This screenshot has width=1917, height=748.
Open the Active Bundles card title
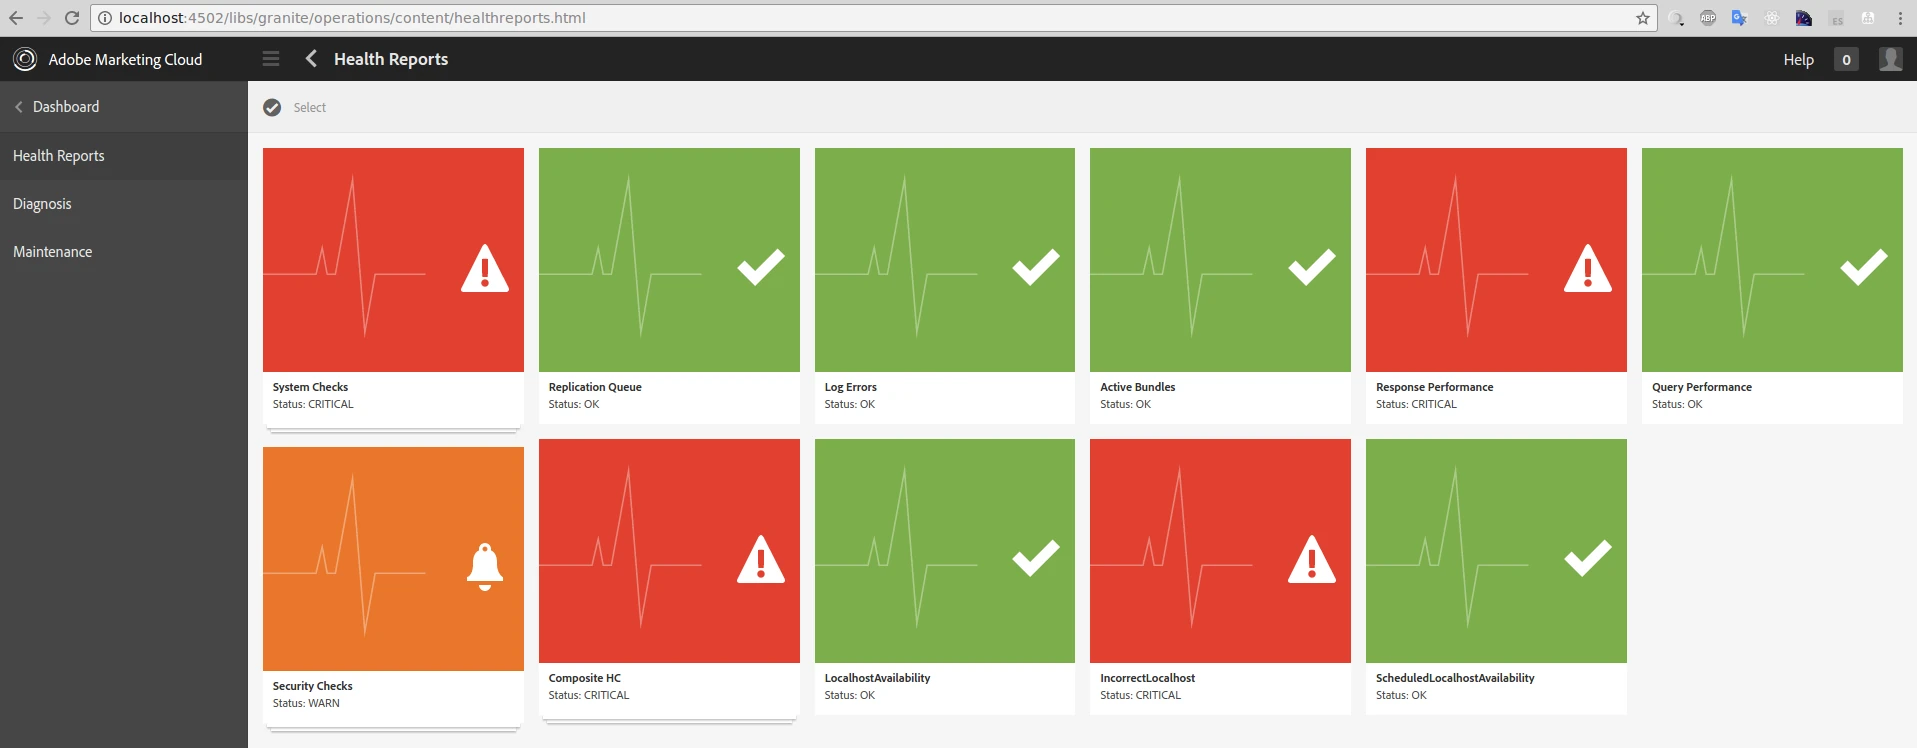(1138, 387)
